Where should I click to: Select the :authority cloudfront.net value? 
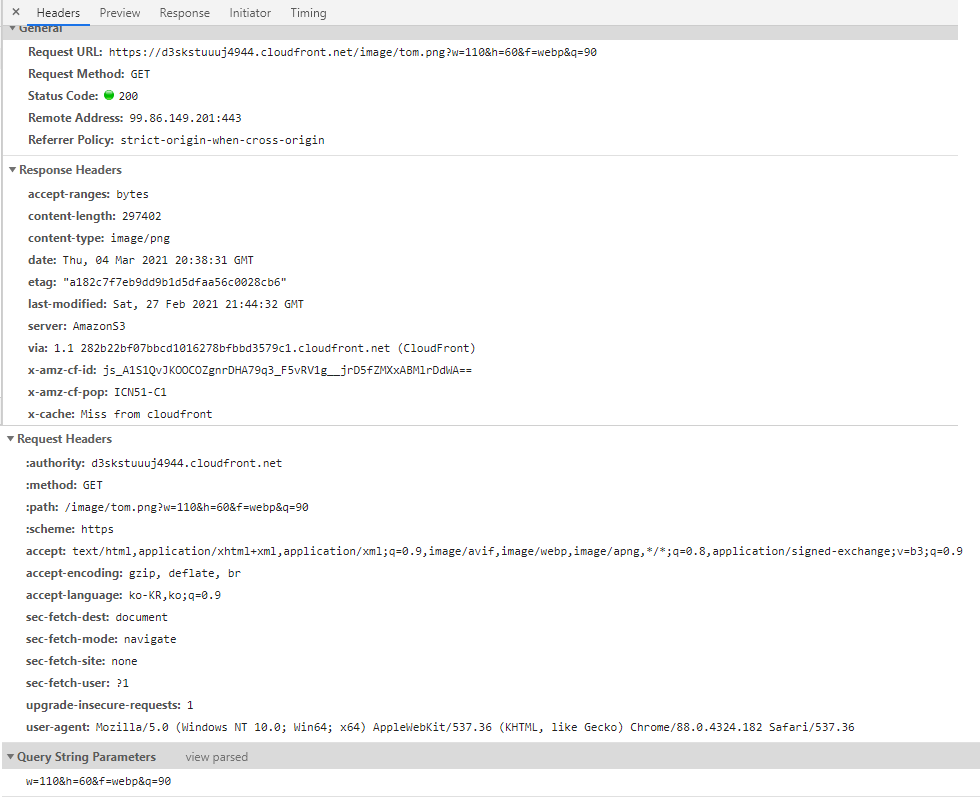point(186,463)
